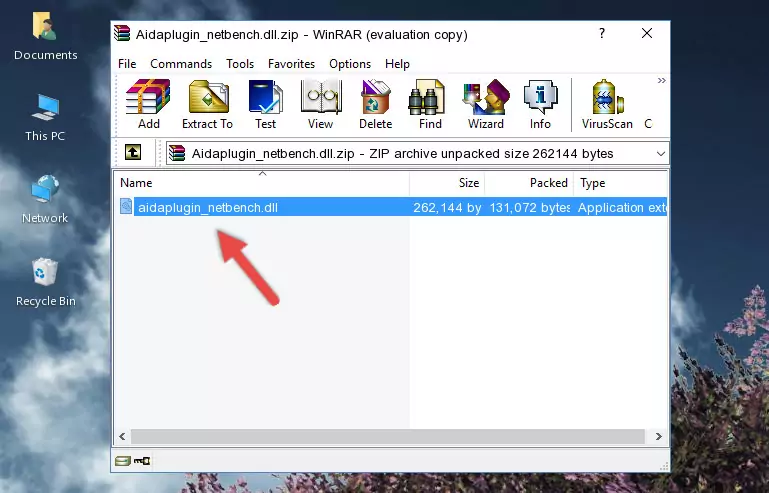Open the archive path dropdown
This screenshot has width=769, height=493.
pyautogui.click(x=661, y=154)
